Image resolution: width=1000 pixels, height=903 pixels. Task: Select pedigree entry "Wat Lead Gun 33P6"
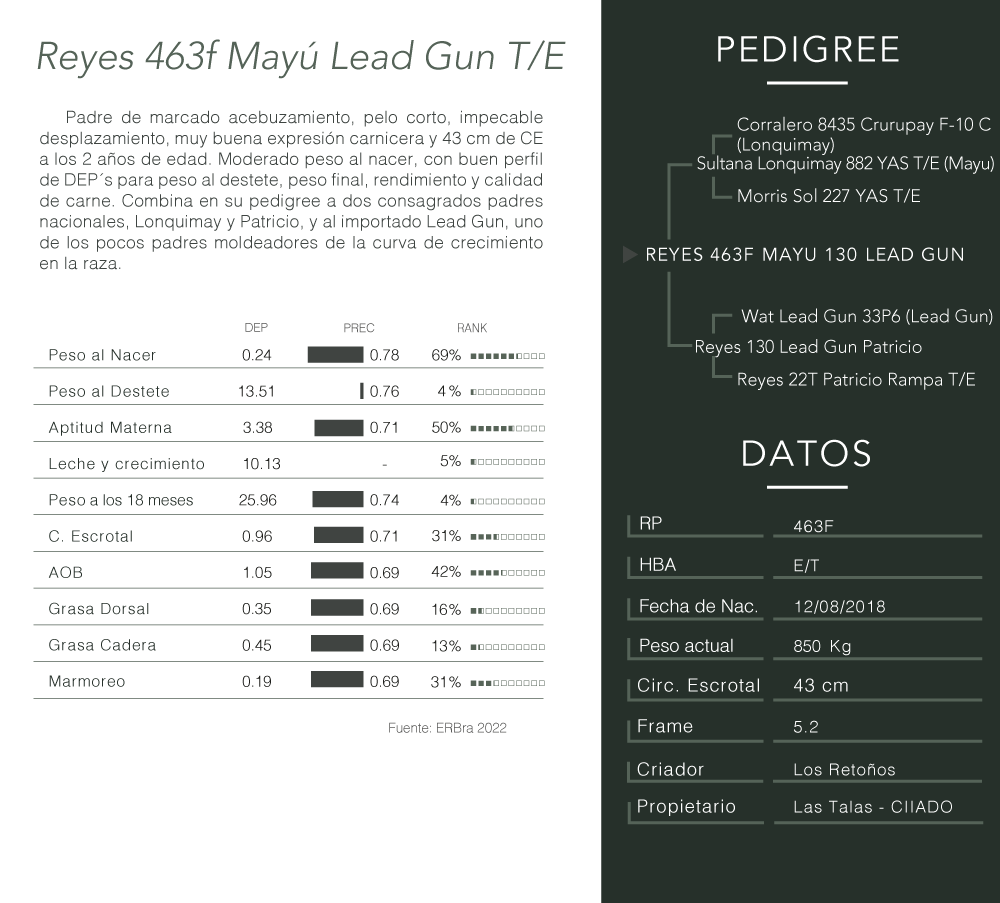tap(820, 316)
